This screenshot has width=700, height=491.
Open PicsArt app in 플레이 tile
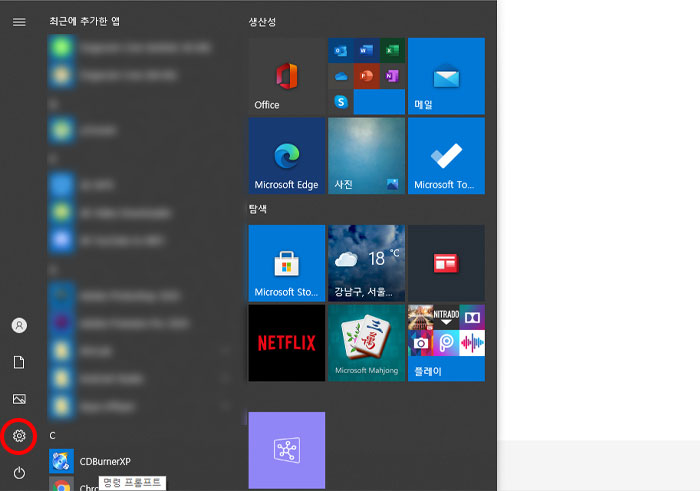pyautogui.click(x=446, y=343)
